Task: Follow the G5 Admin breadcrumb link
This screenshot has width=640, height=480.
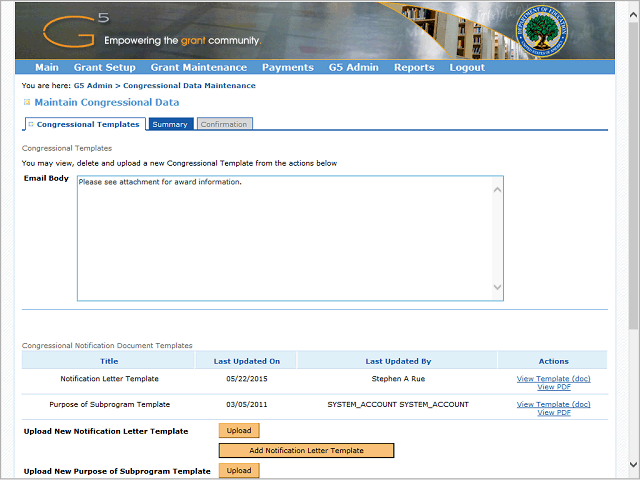Action: click(x=93, y=85)
